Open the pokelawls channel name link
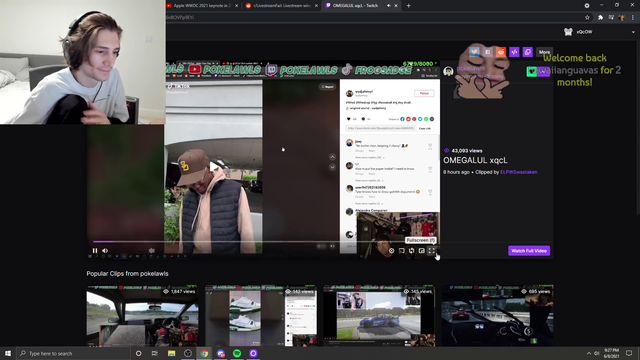640x360 pixels. [471, 68]
